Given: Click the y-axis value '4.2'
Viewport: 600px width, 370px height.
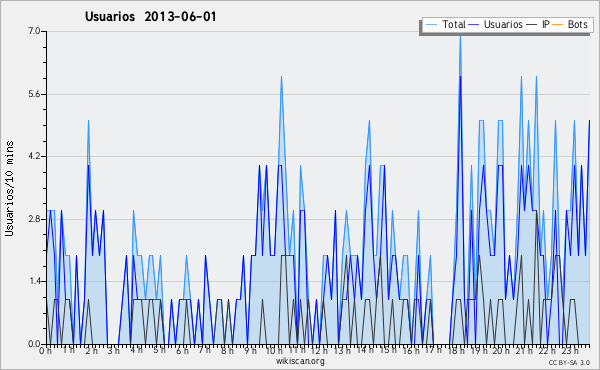Looking at the screenshot, I should coord(34,156).
